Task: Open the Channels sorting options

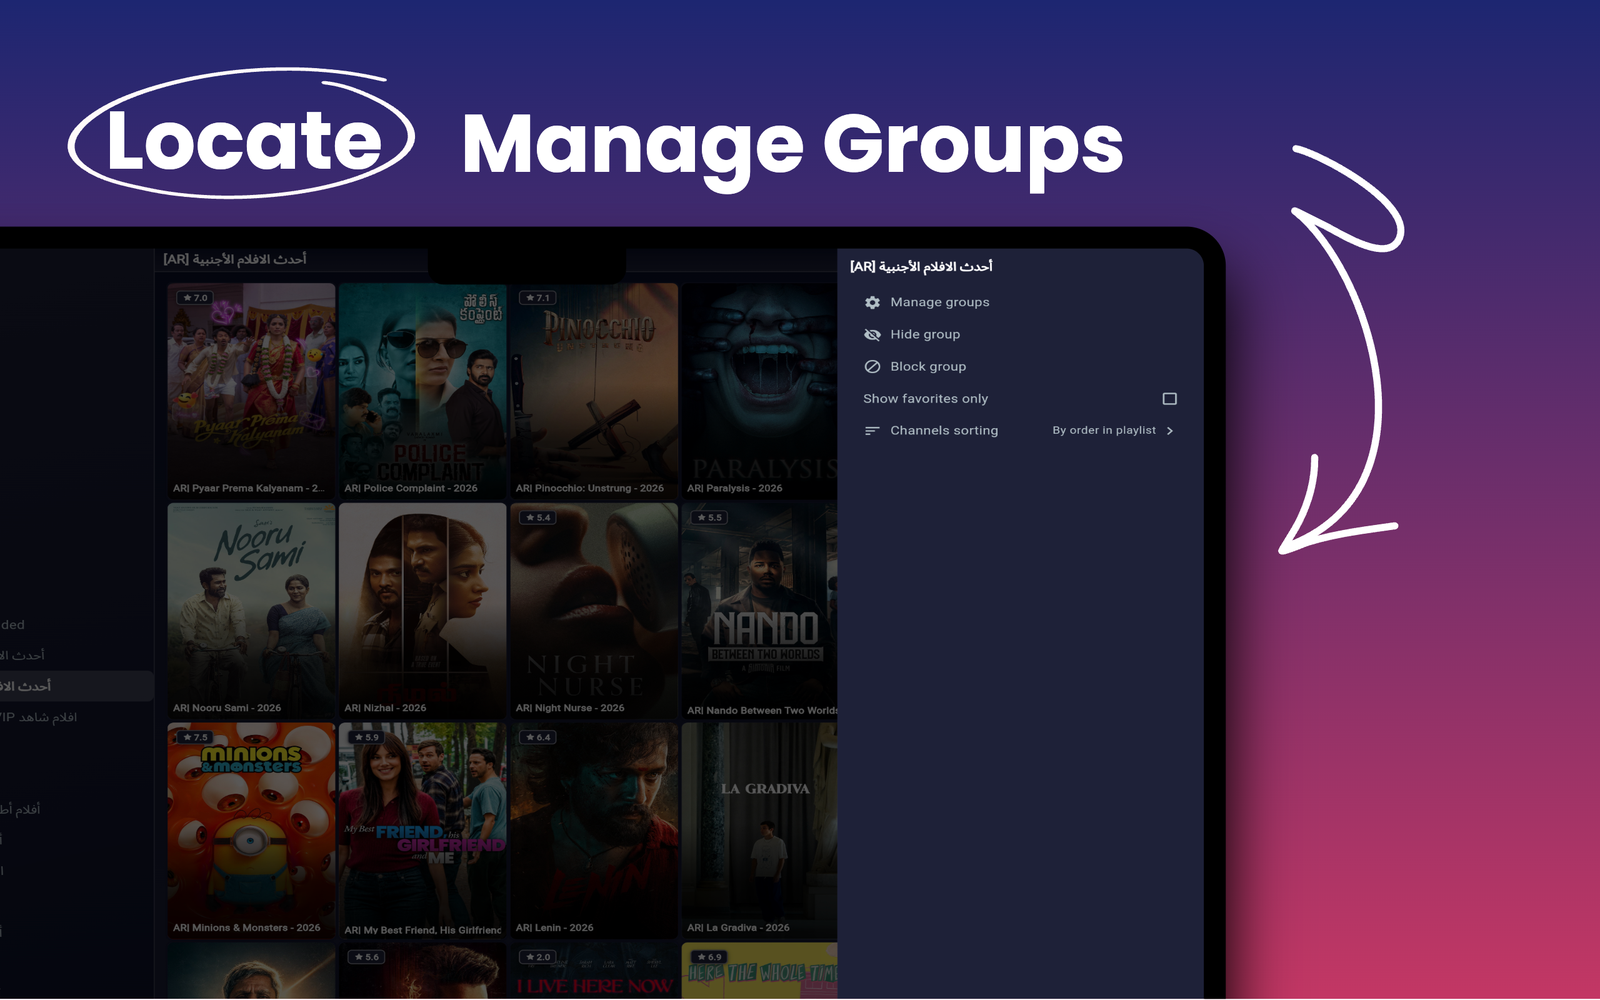Action: click(1020, 430)
